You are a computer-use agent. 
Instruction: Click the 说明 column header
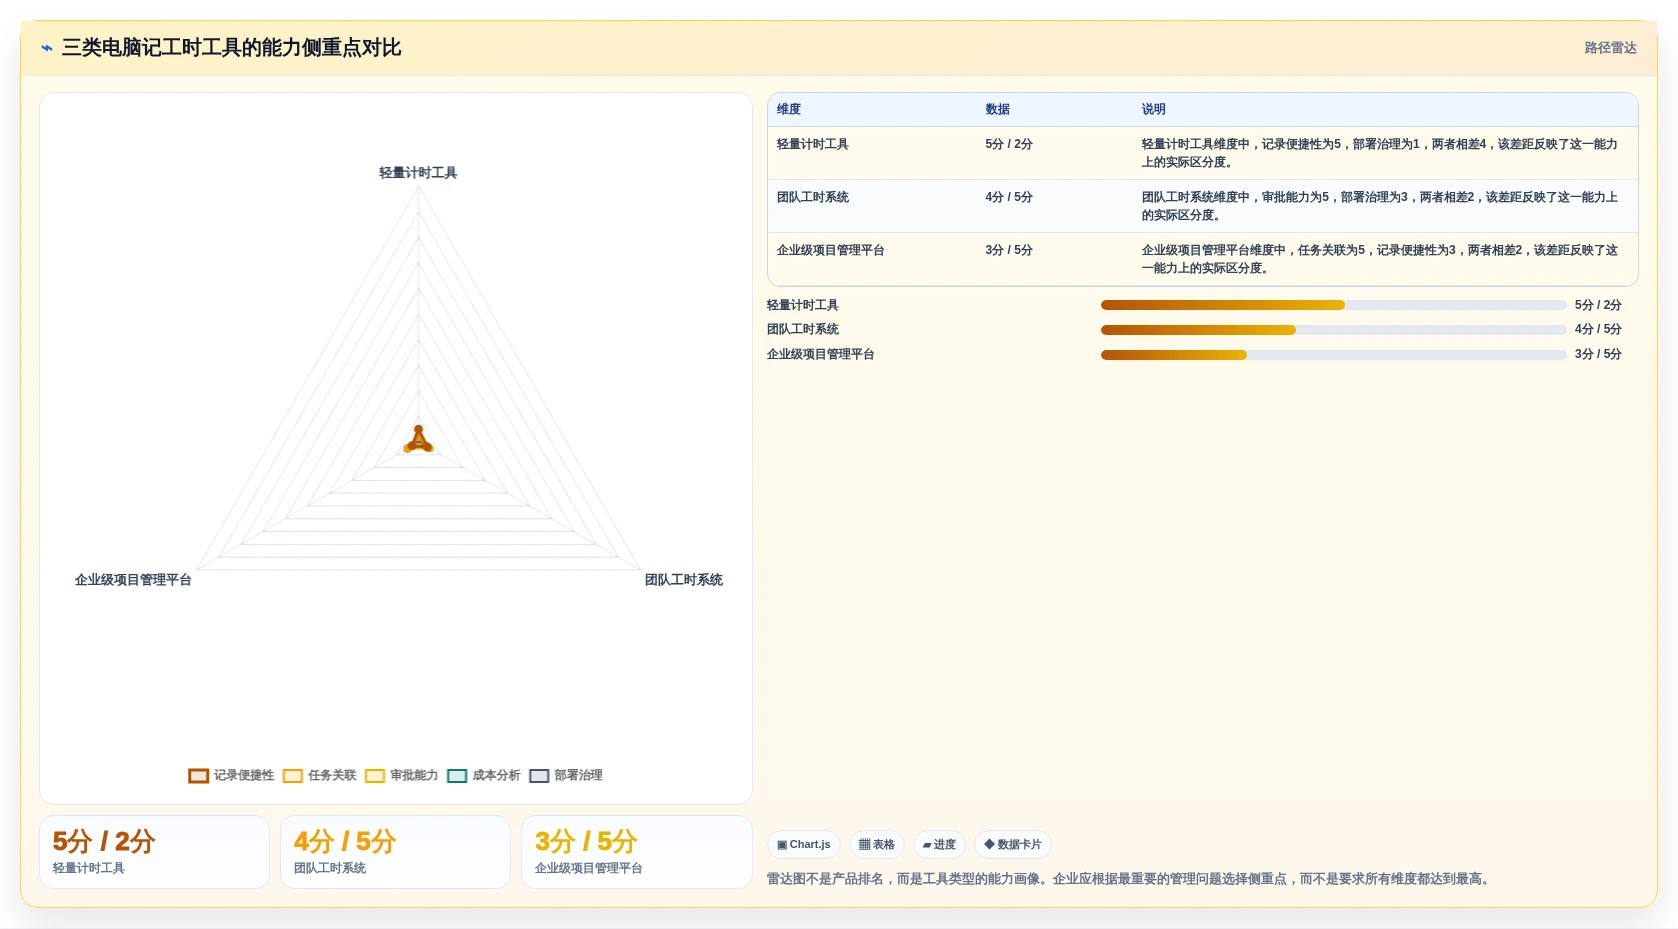pyautogui.click(x=1153, y=110)
